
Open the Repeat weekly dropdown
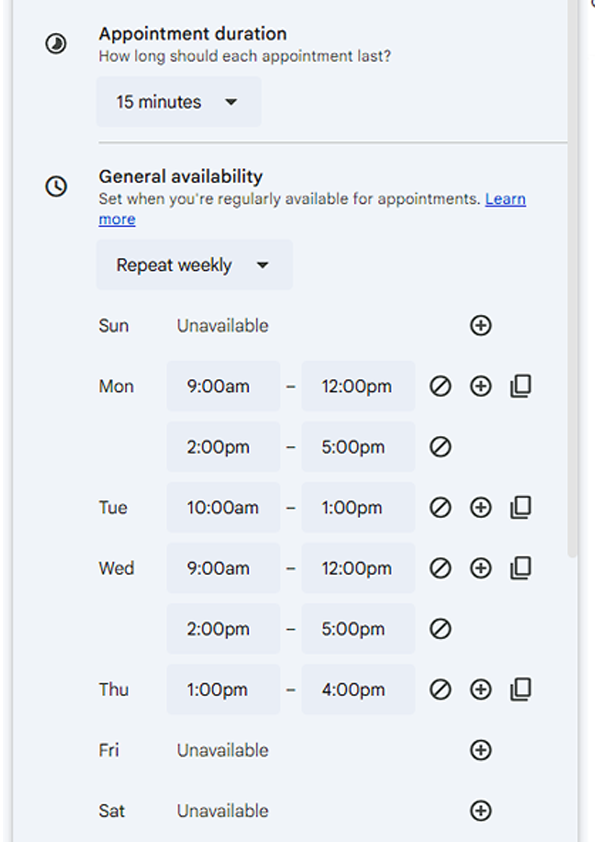click(x=194, y=265)
